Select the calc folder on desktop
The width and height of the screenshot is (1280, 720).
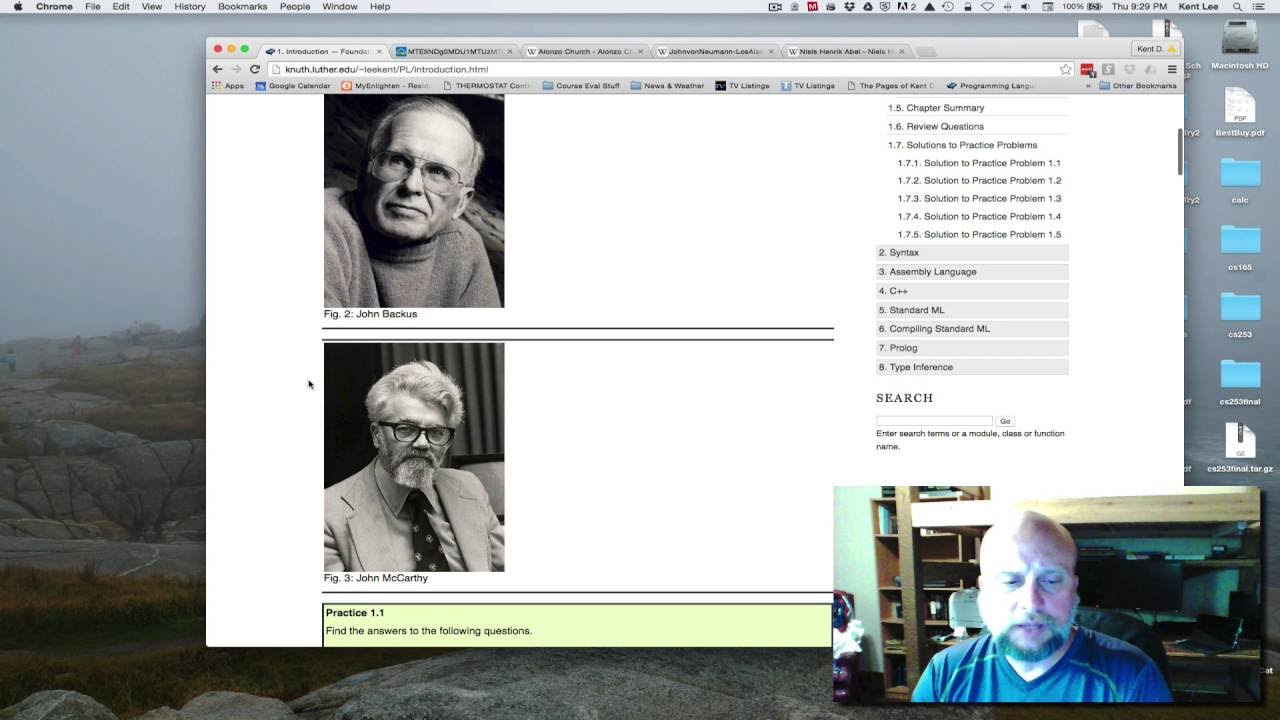coord(1240,180)
